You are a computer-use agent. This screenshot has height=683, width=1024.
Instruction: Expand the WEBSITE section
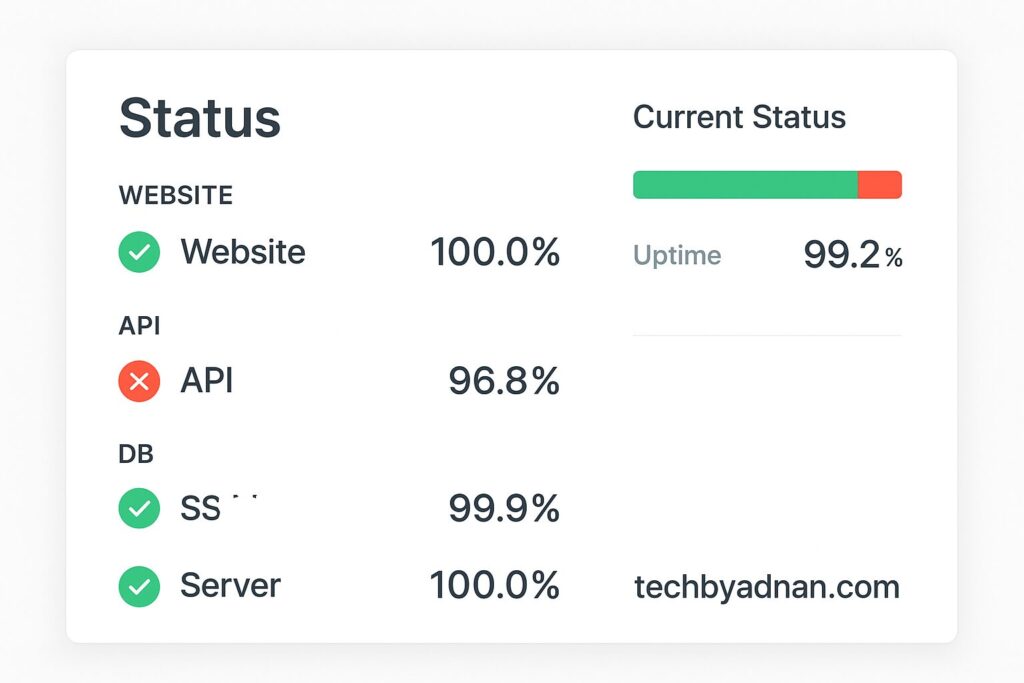pyautogui.click(x=176, y=195)
